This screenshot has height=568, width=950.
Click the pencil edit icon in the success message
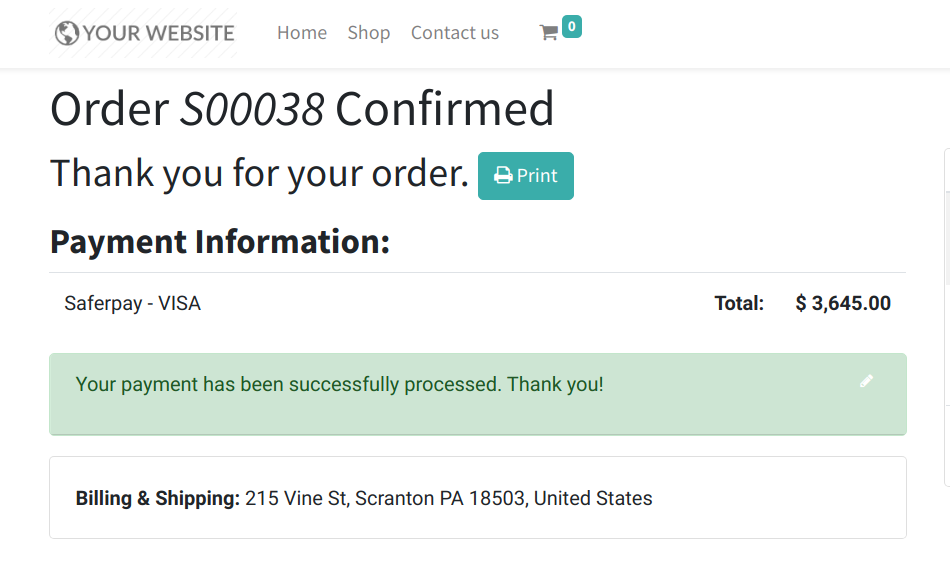[866, 381]
